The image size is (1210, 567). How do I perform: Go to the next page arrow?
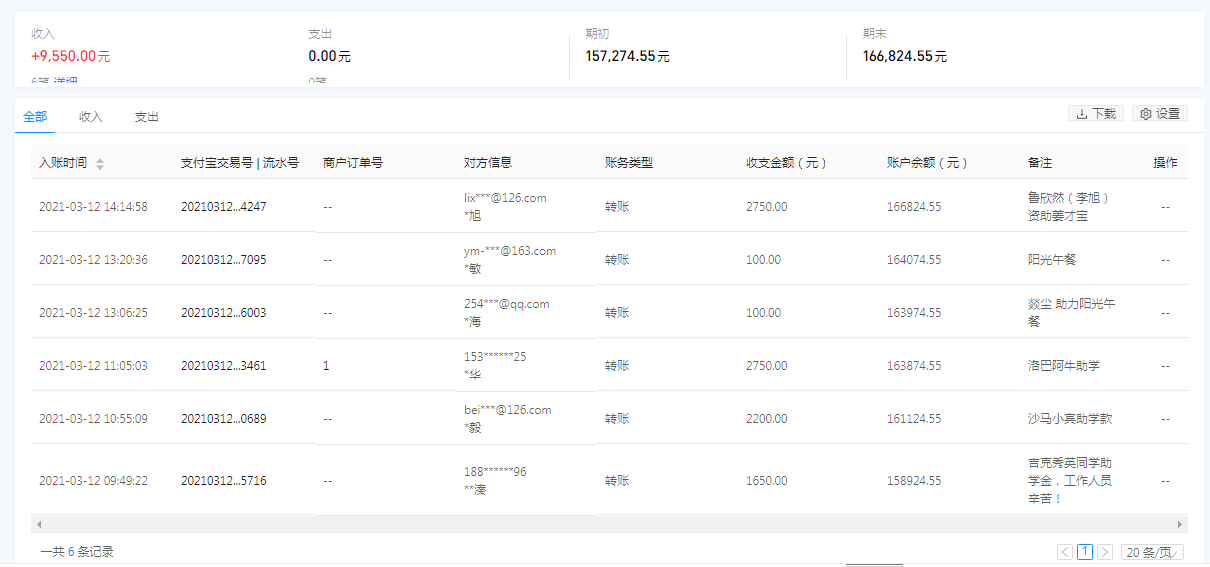click(1105, 551)
